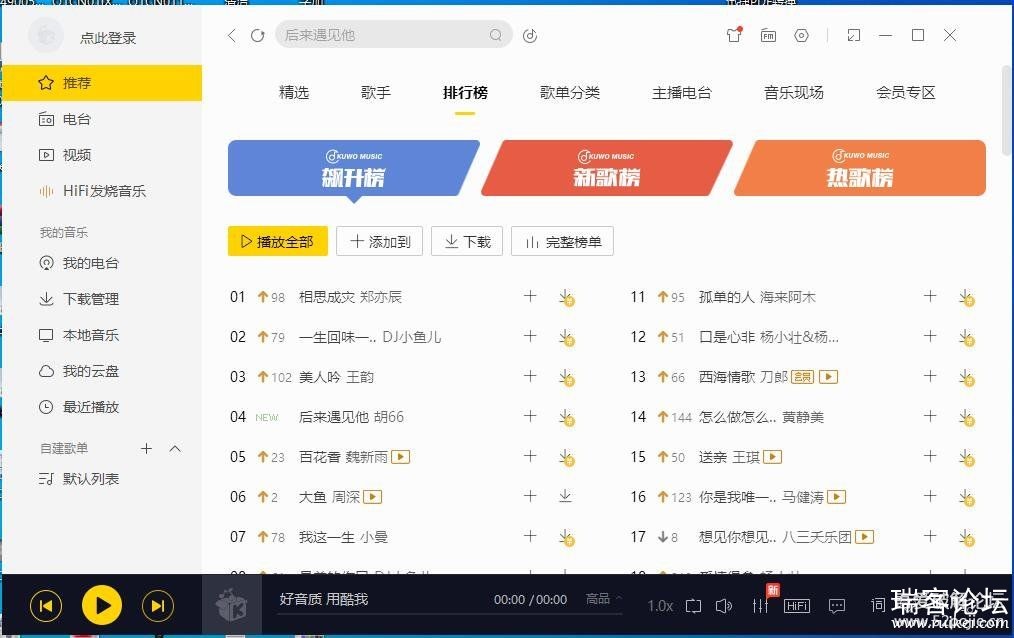The image size is (1014, 638).
Task: Switch to the 歌手 tab
Action: [x=376, y=92]
